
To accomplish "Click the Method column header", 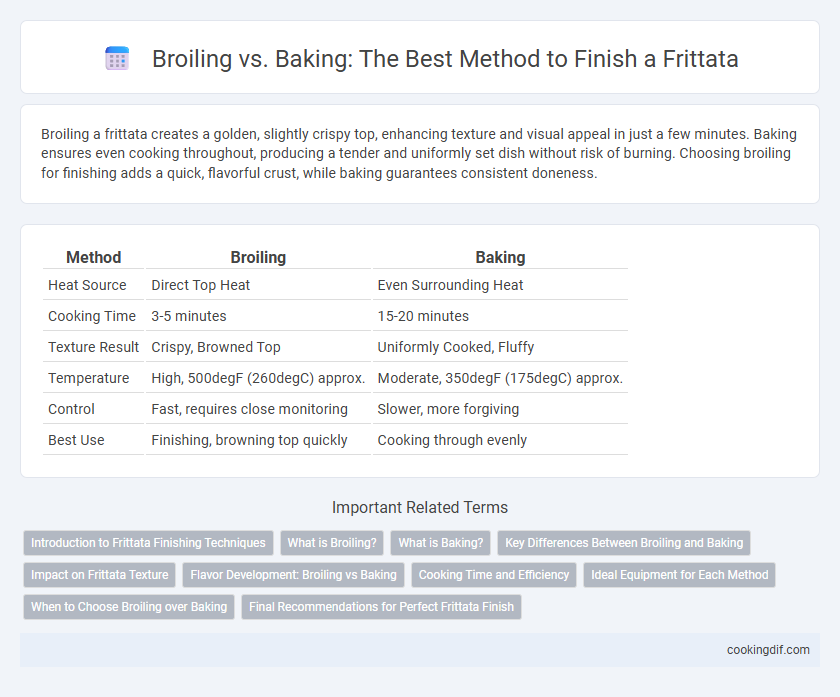I will click(93, 258).
